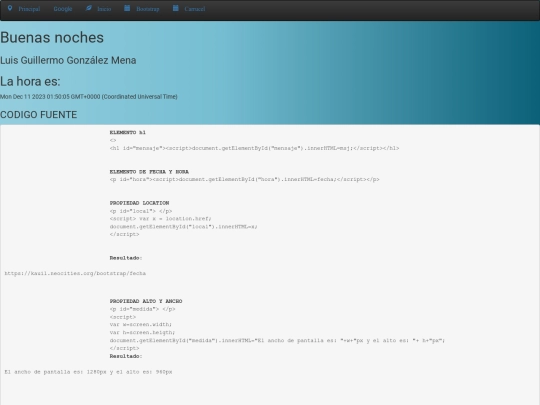Click the getElementById("local") code line
Viewport: 540px width, 405px height.
(x=184, y=227)
